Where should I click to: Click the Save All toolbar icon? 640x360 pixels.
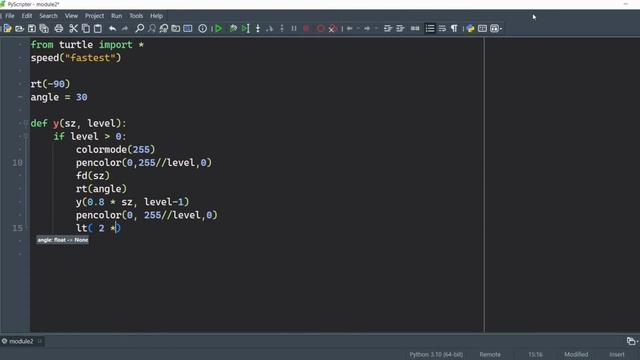pos(44,29)
